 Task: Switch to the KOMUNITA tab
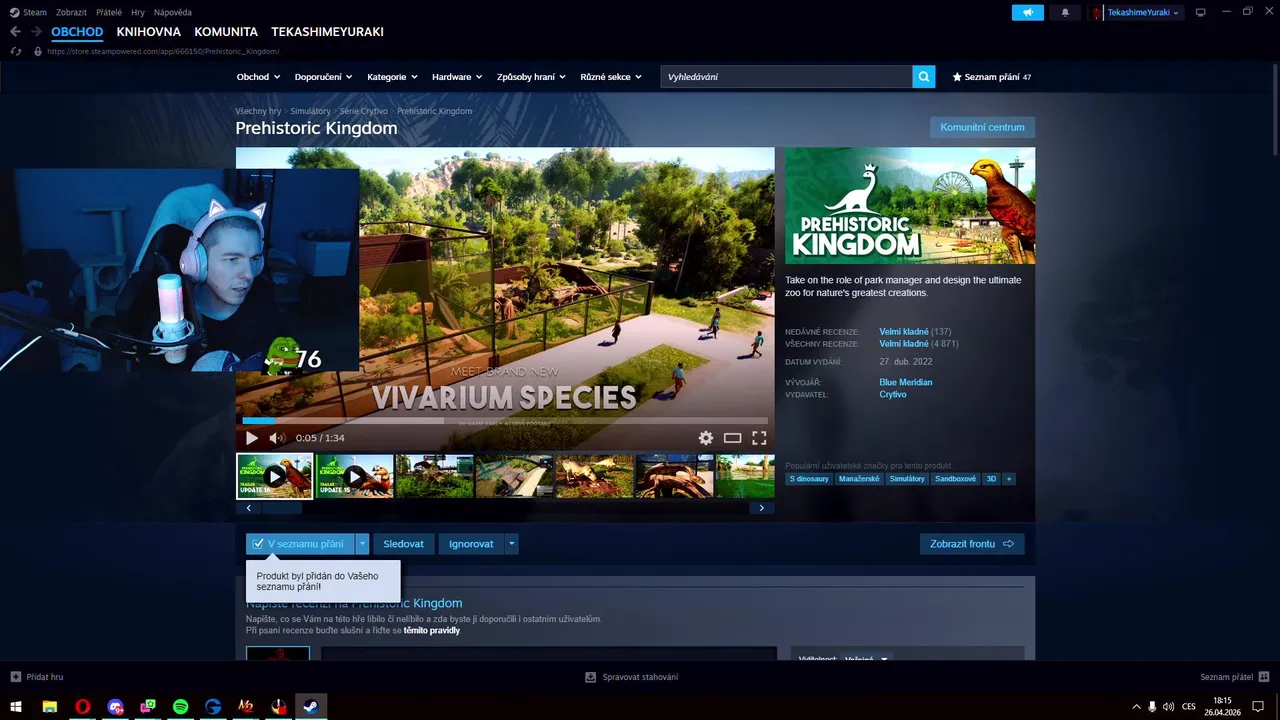226,32
